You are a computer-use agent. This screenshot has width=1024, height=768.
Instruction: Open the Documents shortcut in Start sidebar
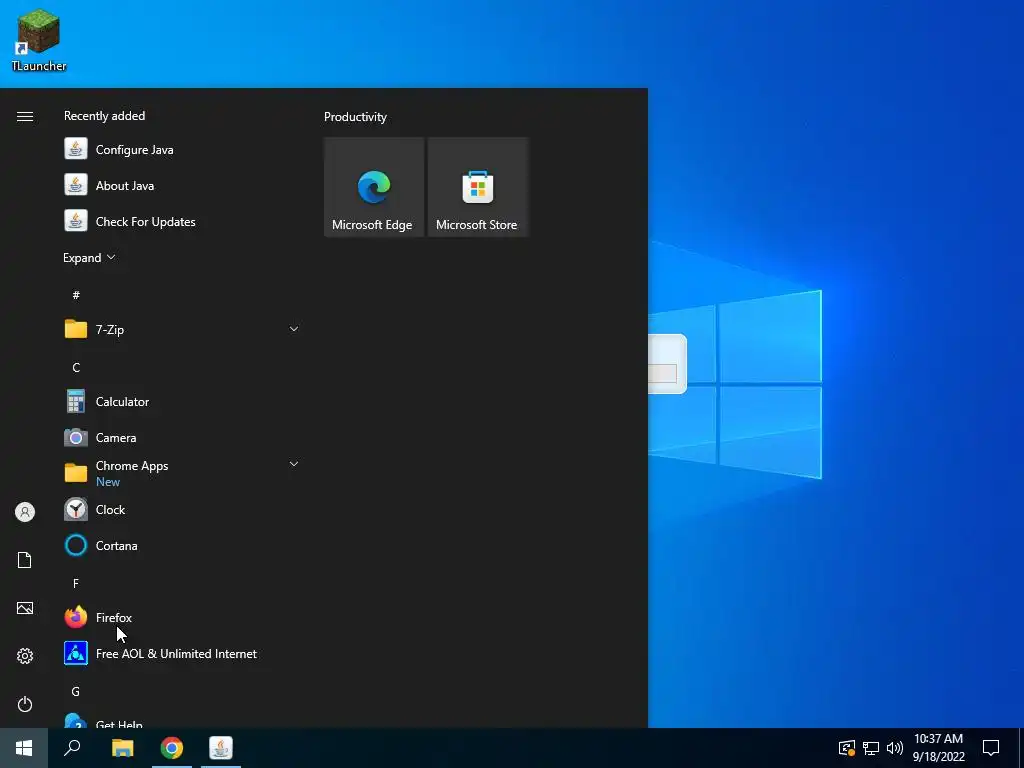(x=25, y=560)
